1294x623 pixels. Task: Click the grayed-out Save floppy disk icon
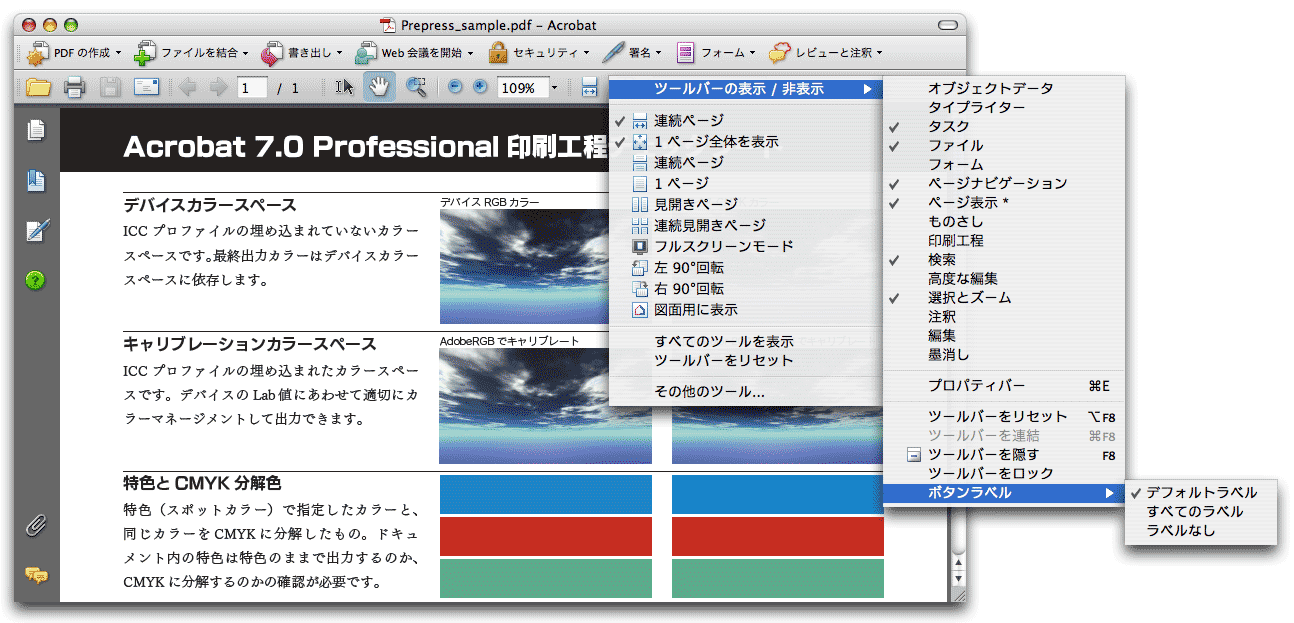pyautogui.click(x=109, y=87)
